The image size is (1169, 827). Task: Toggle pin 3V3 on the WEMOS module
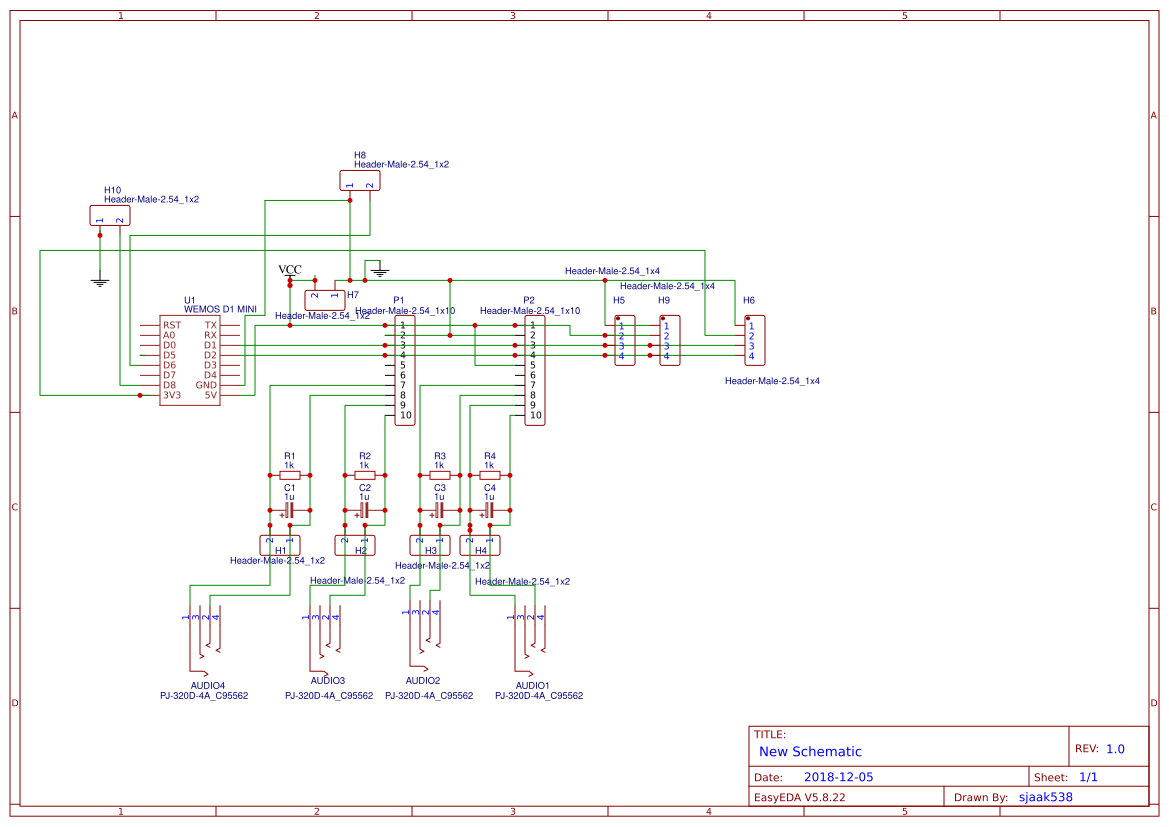point(172,395)
